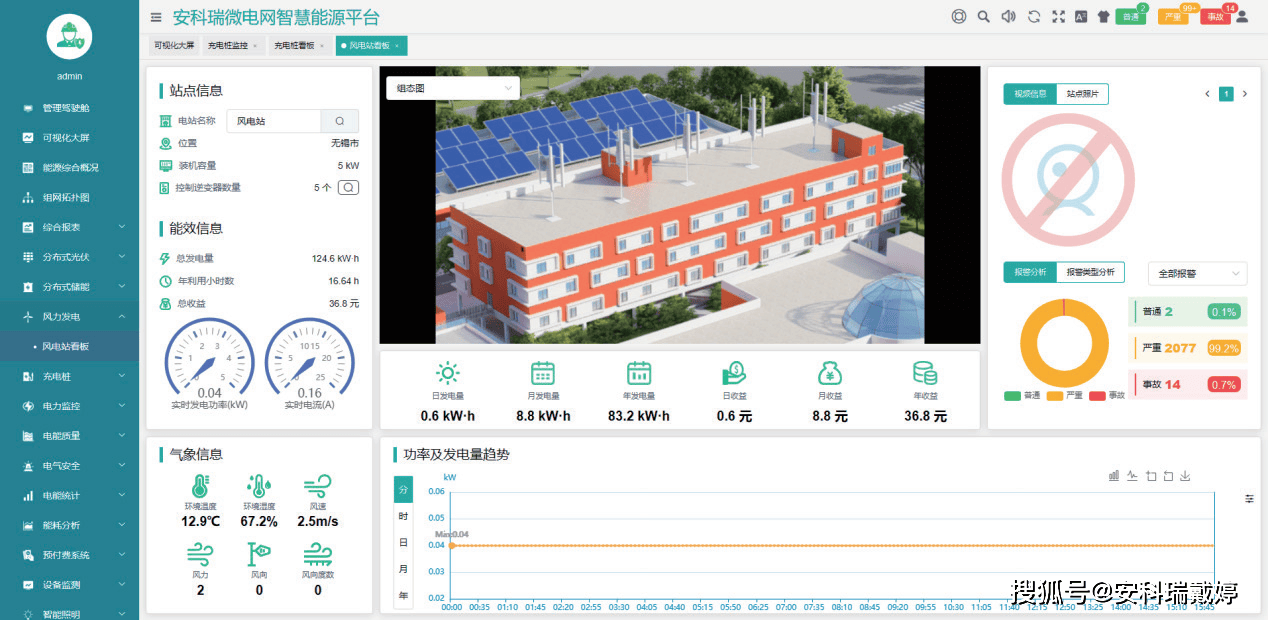Click the hamburger menu collapse icon
The image size is (1268, 620).
[155, 17]
